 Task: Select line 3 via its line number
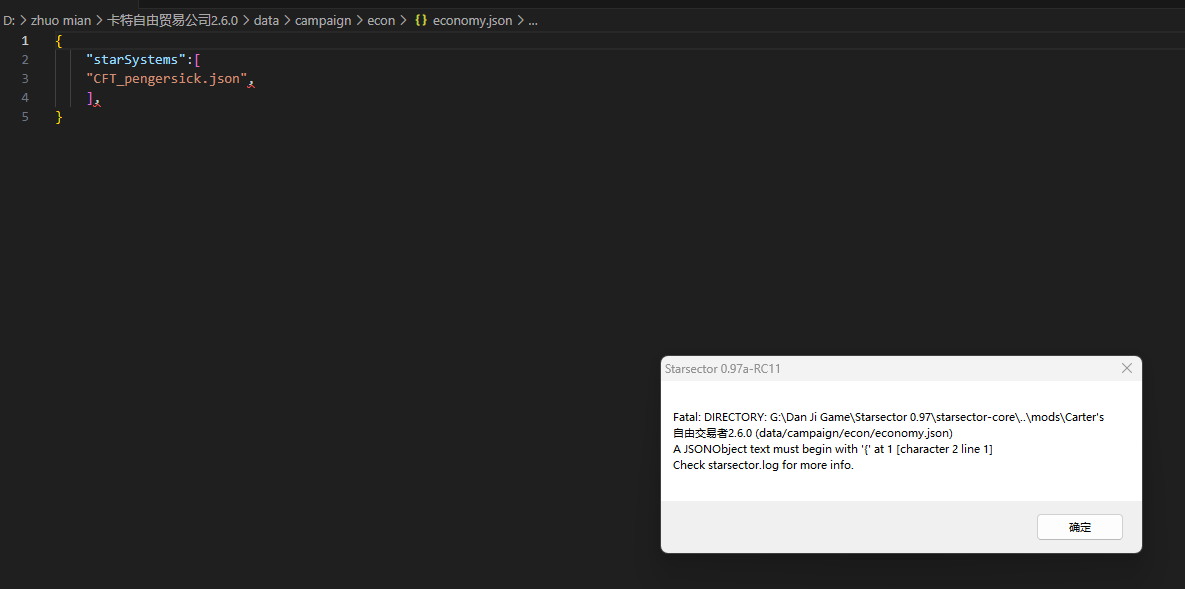(25, 79)
